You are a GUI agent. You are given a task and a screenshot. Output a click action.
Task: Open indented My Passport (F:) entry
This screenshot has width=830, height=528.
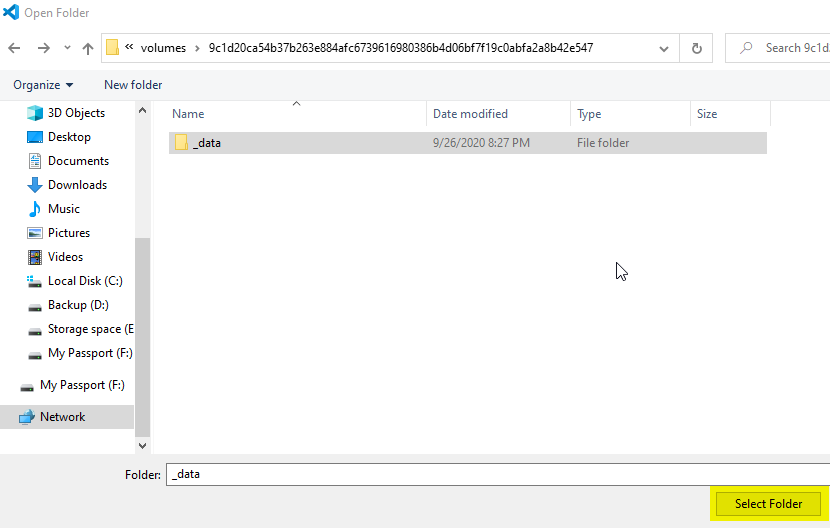(90, 353)
